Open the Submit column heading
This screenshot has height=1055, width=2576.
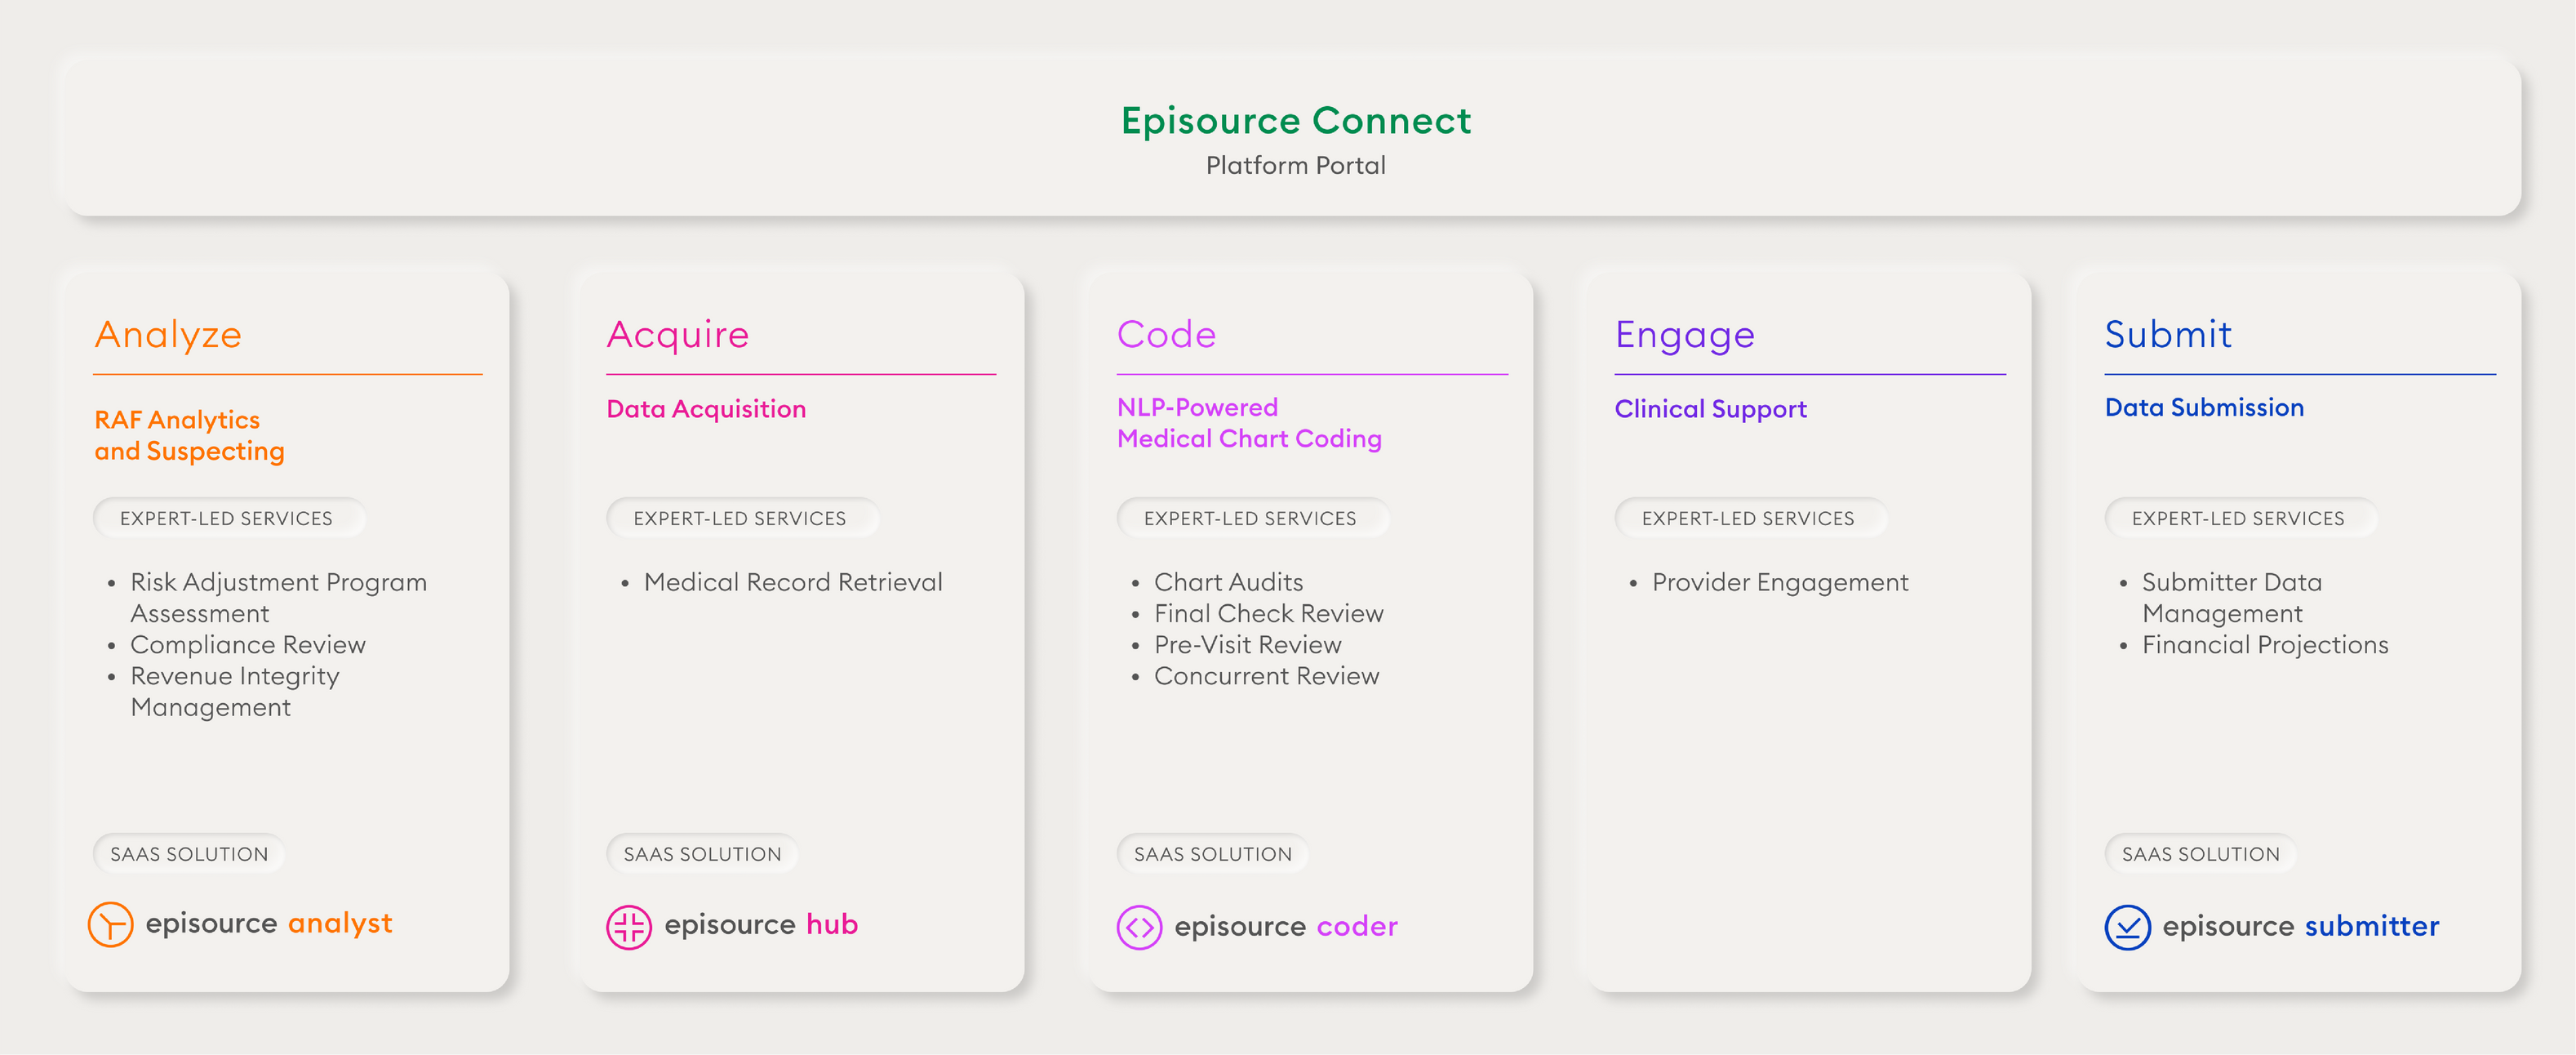pos(2168,334)
